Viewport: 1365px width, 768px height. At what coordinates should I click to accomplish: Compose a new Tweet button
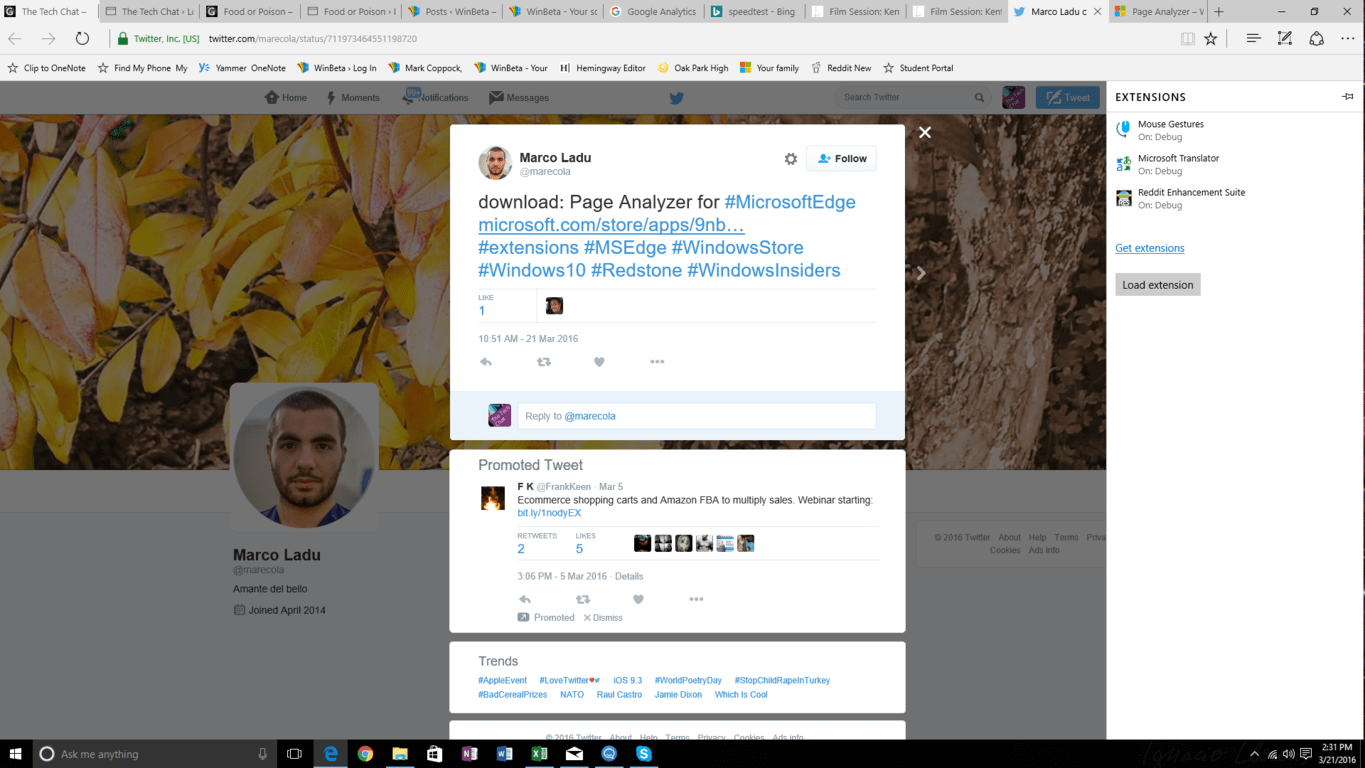[1067, 97]
